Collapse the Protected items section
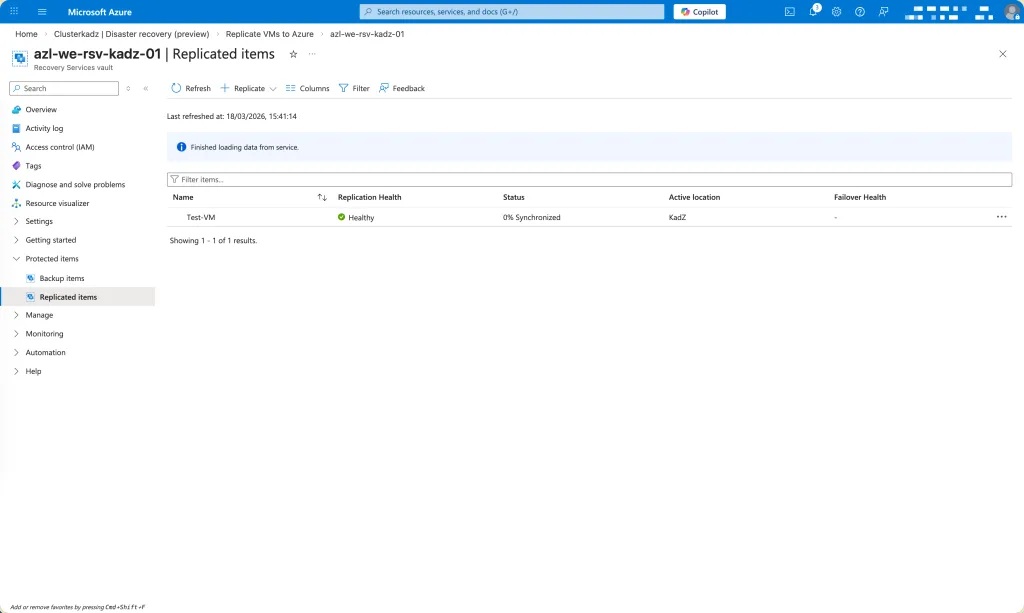The height and width of the screenshot is (613, 1024). (52, 259)
